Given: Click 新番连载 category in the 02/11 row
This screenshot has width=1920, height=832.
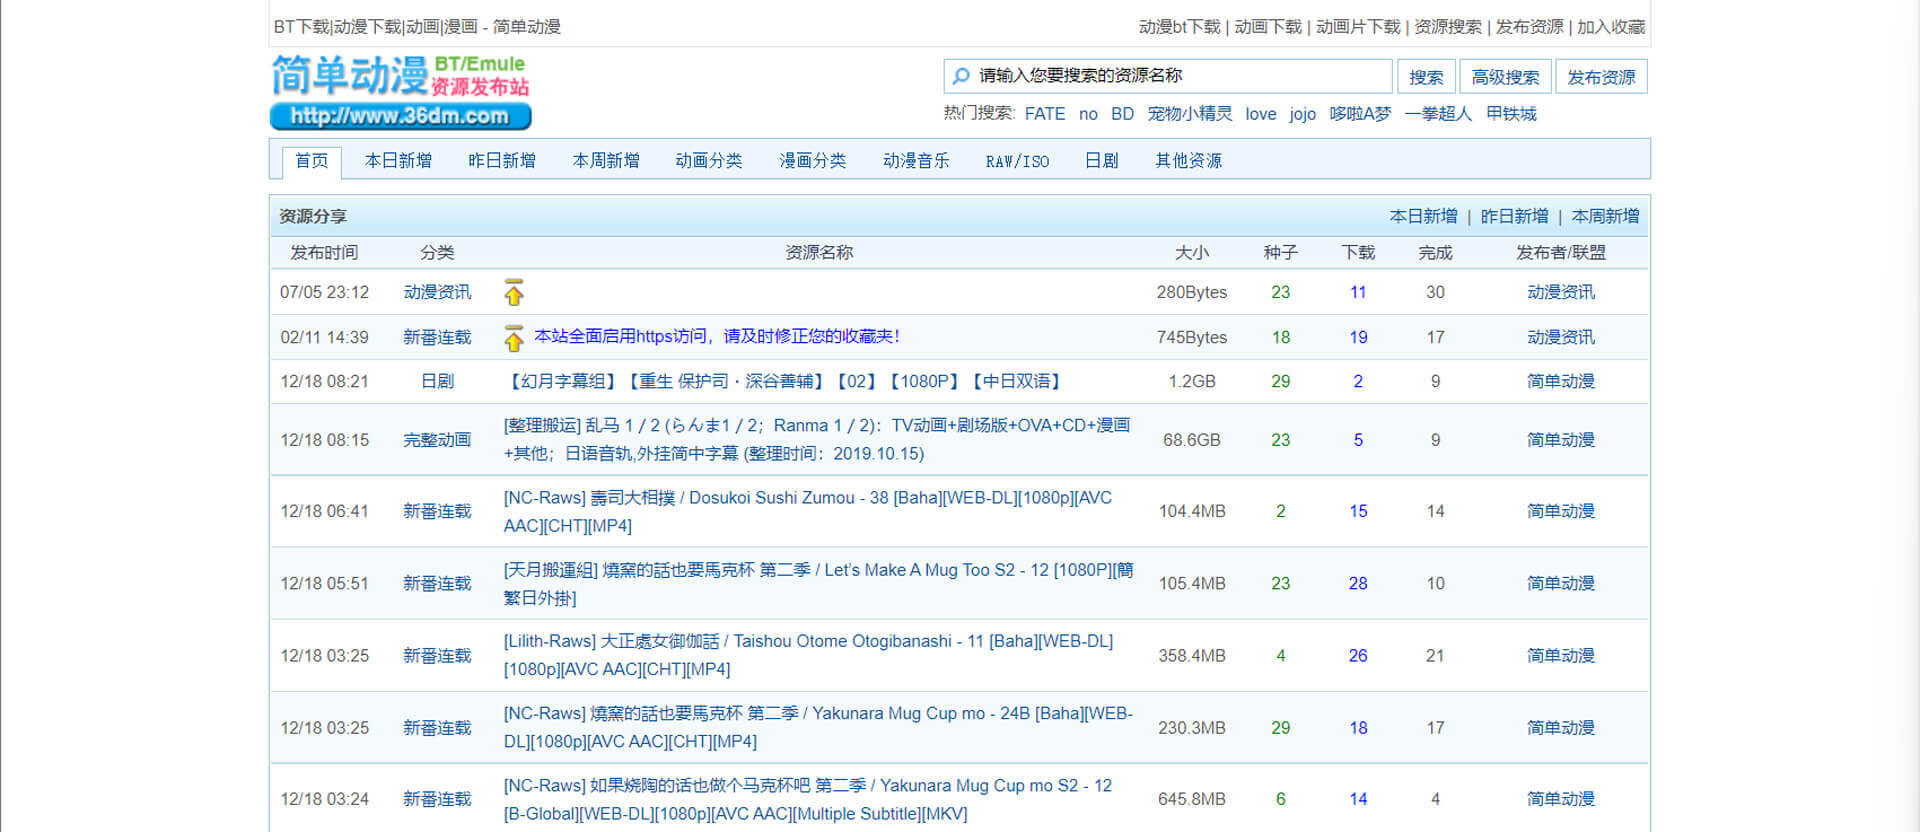Looking at the screenshot, I should point(437,338).
